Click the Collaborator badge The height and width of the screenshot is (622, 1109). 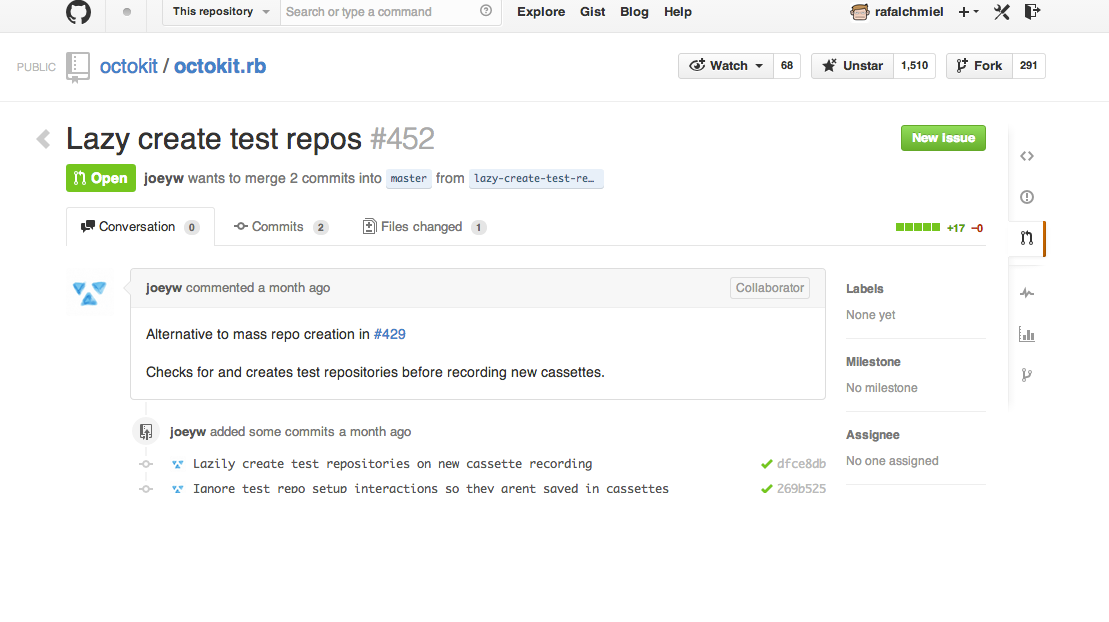pos(770,288)
